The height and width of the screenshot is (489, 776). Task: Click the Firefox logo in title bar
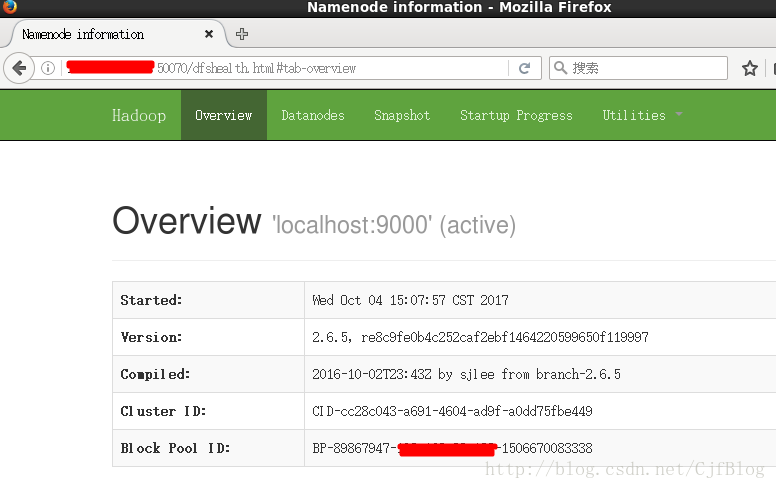tap(9, 6)
